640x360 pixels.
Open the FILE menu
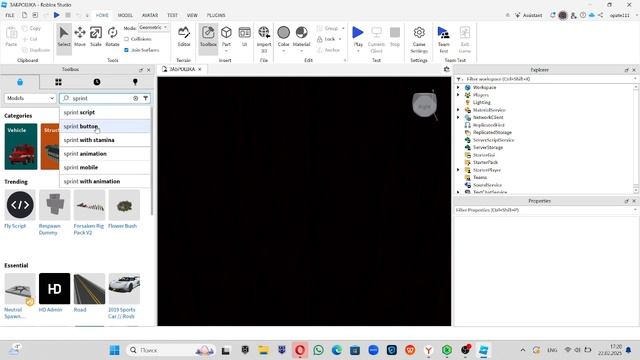coord(10,15)
